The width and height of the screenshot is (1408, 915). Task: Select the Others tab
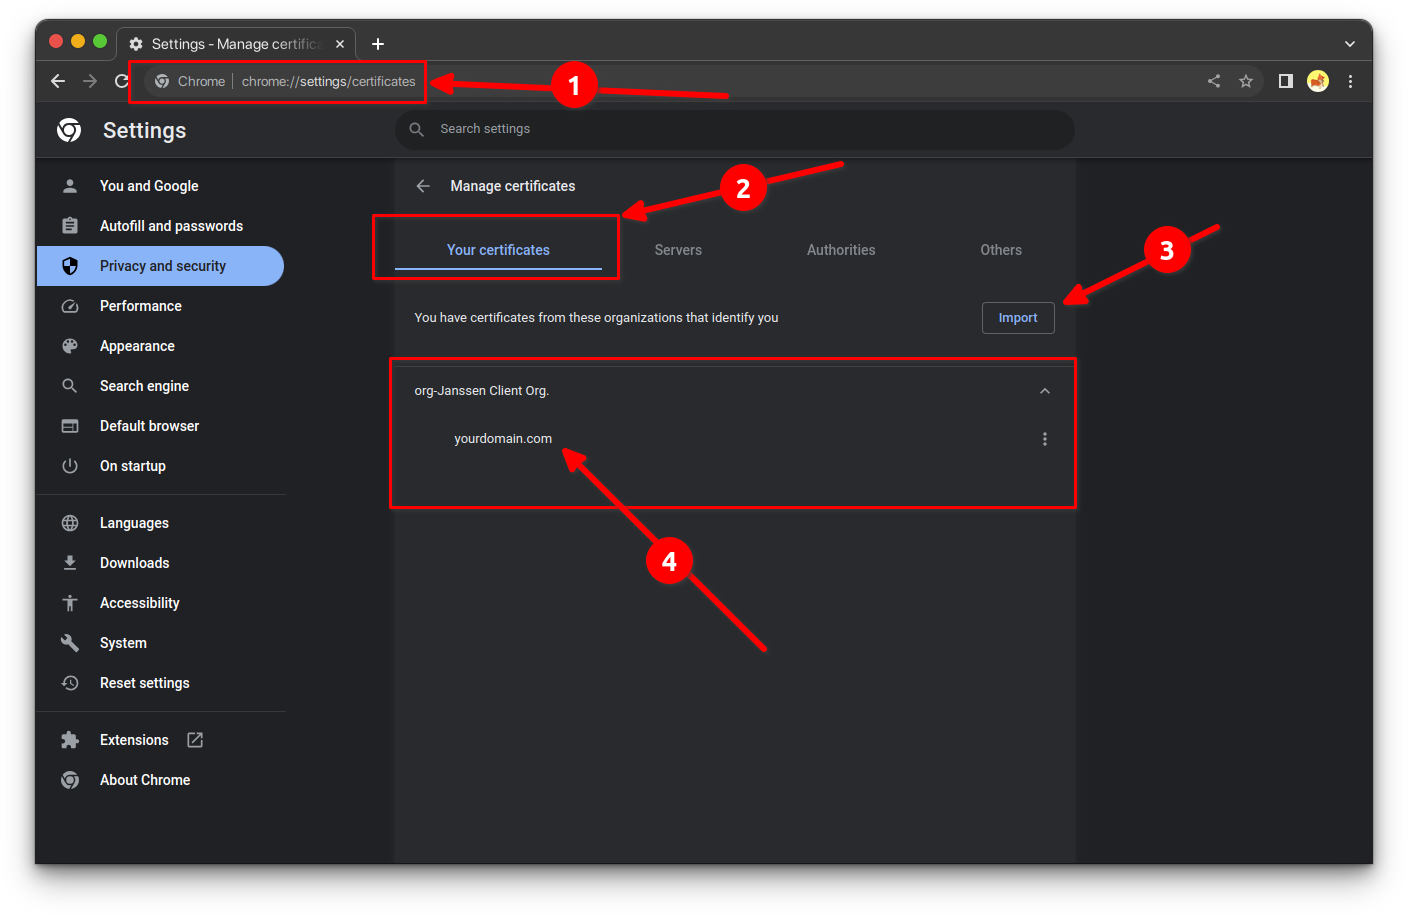tap(1000, 250)
